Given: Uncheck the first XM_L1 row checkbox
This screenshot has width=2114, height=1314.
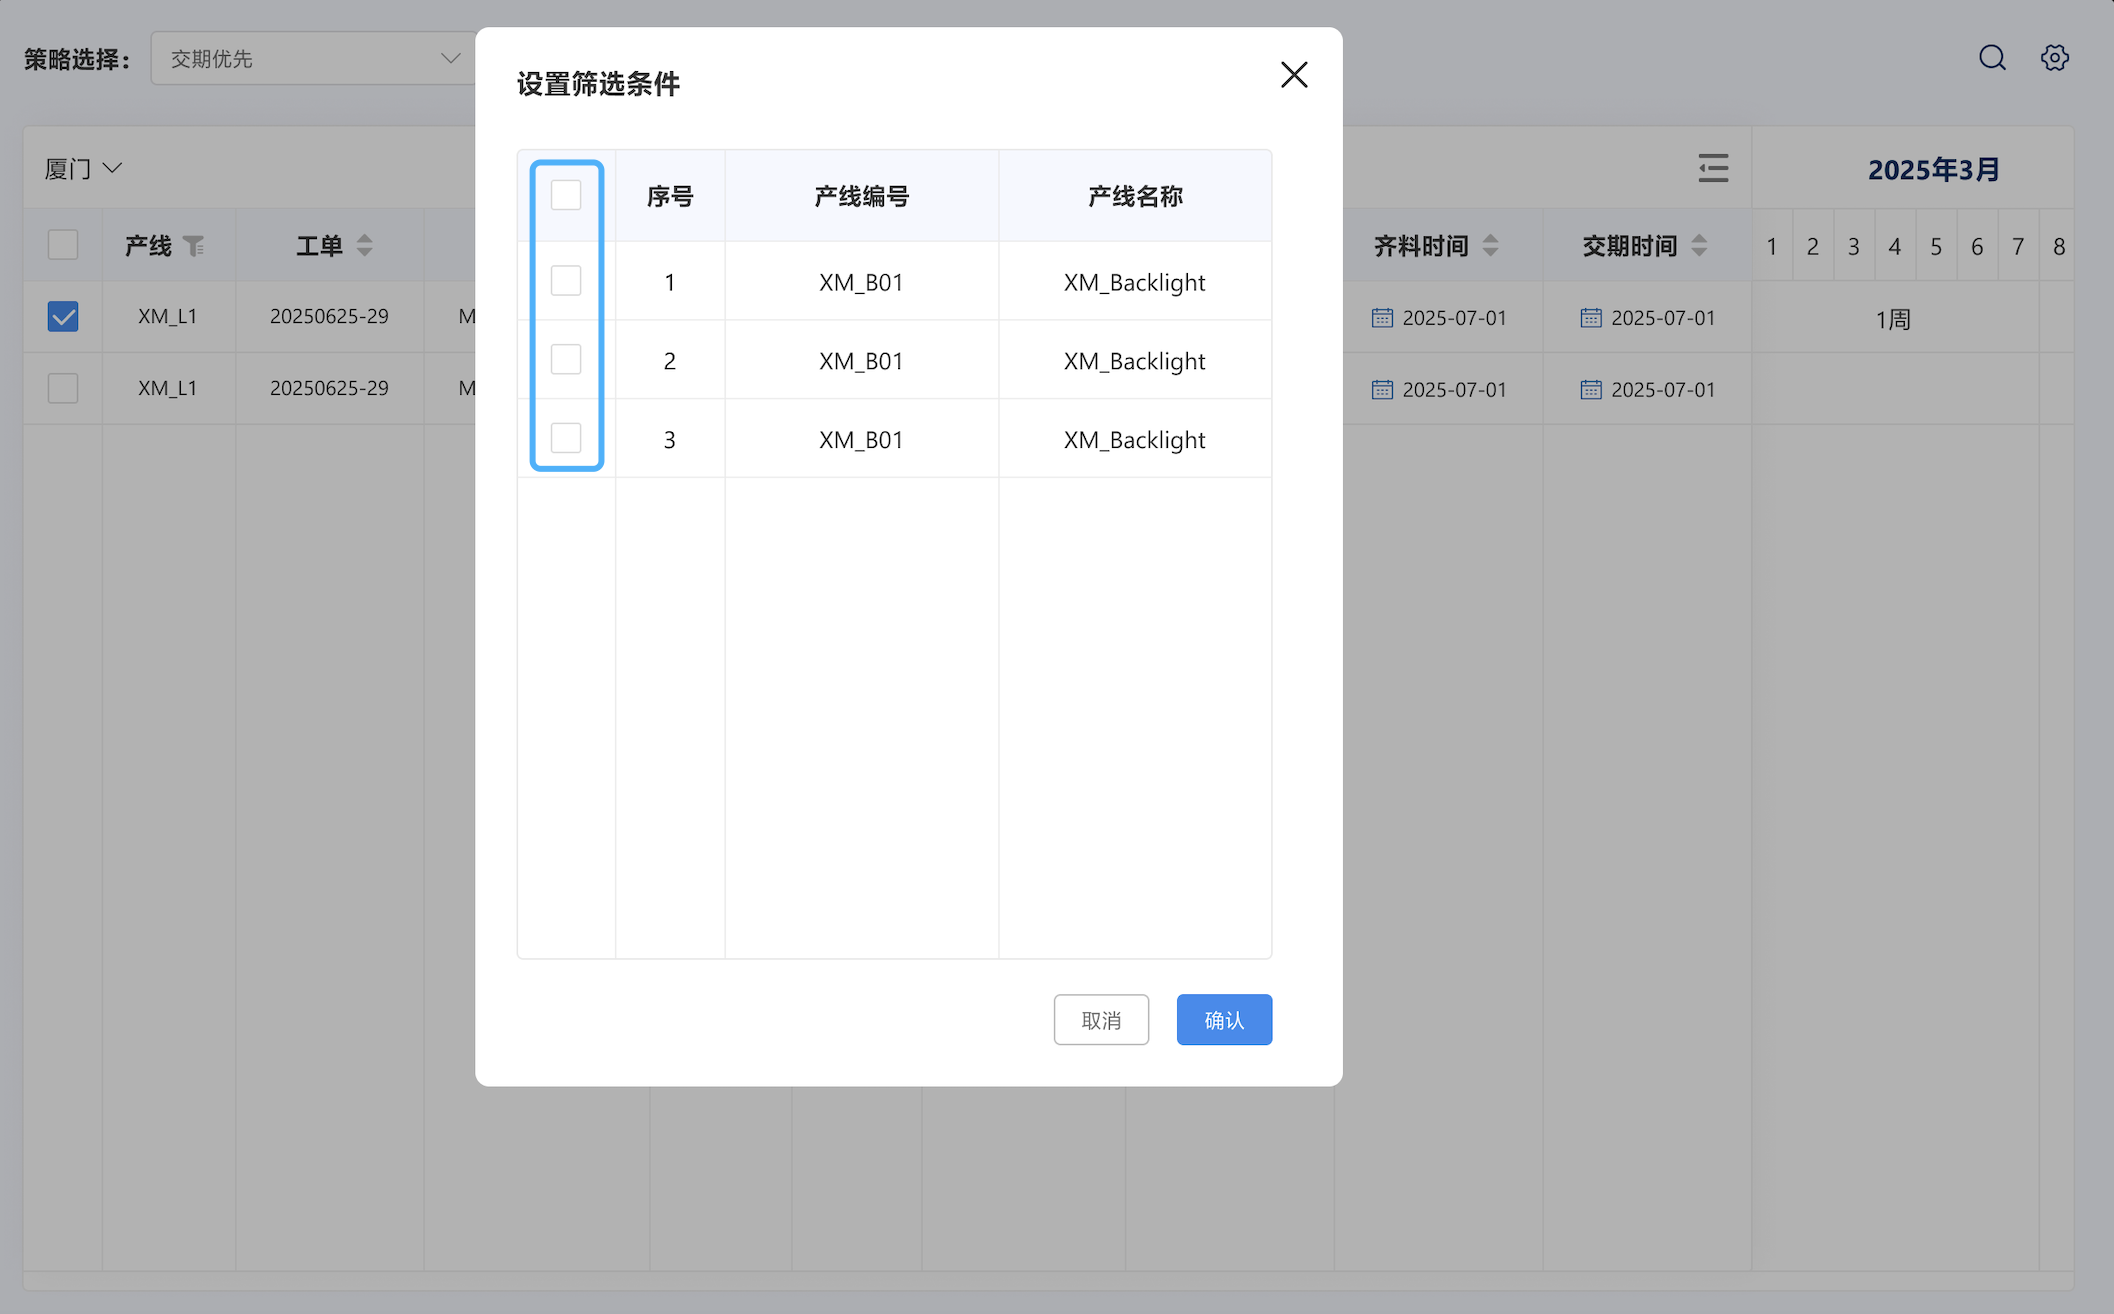Looking at the screenshot, I should (63, 317).
